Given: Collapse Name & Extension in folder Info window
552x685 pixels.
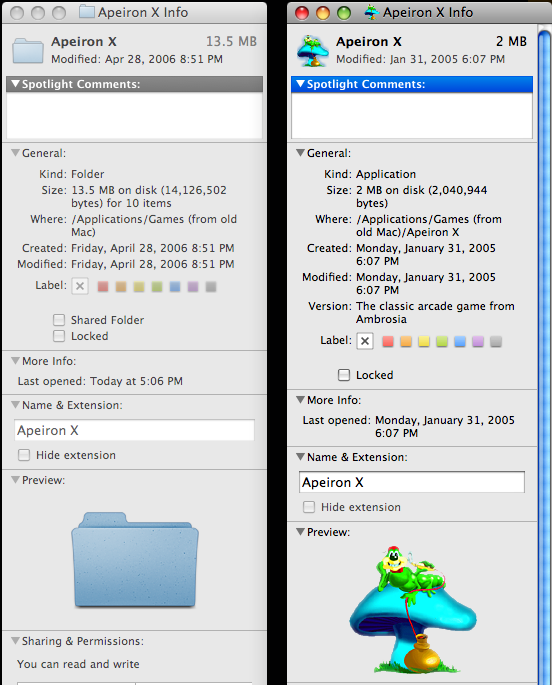Looking at the screenshot, I should [15, 405].
